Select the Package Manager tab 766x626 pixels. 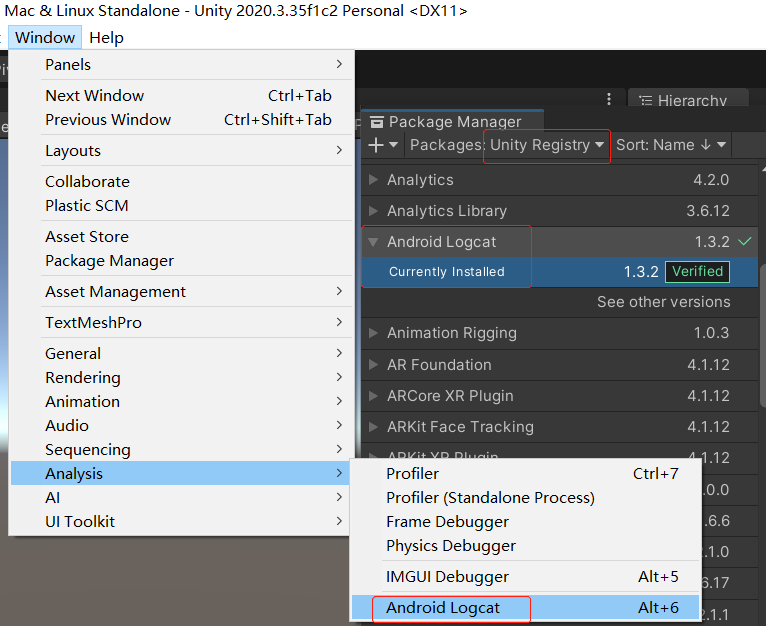pyautogui.click(x=454, y=122)
